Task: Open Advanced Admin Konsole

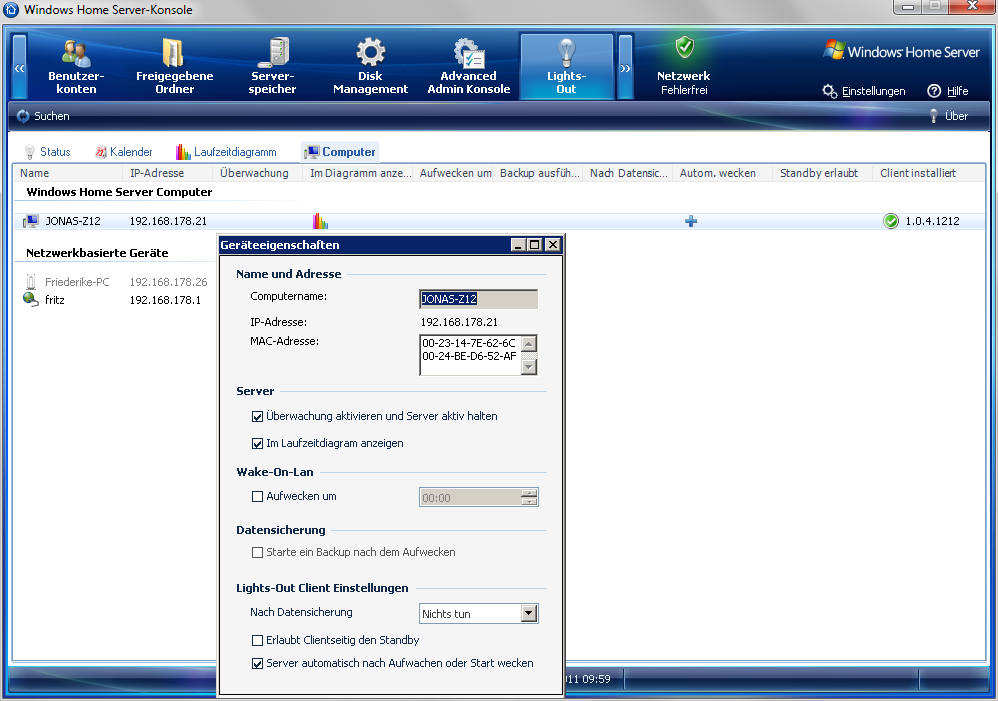Action: (468, 67)
